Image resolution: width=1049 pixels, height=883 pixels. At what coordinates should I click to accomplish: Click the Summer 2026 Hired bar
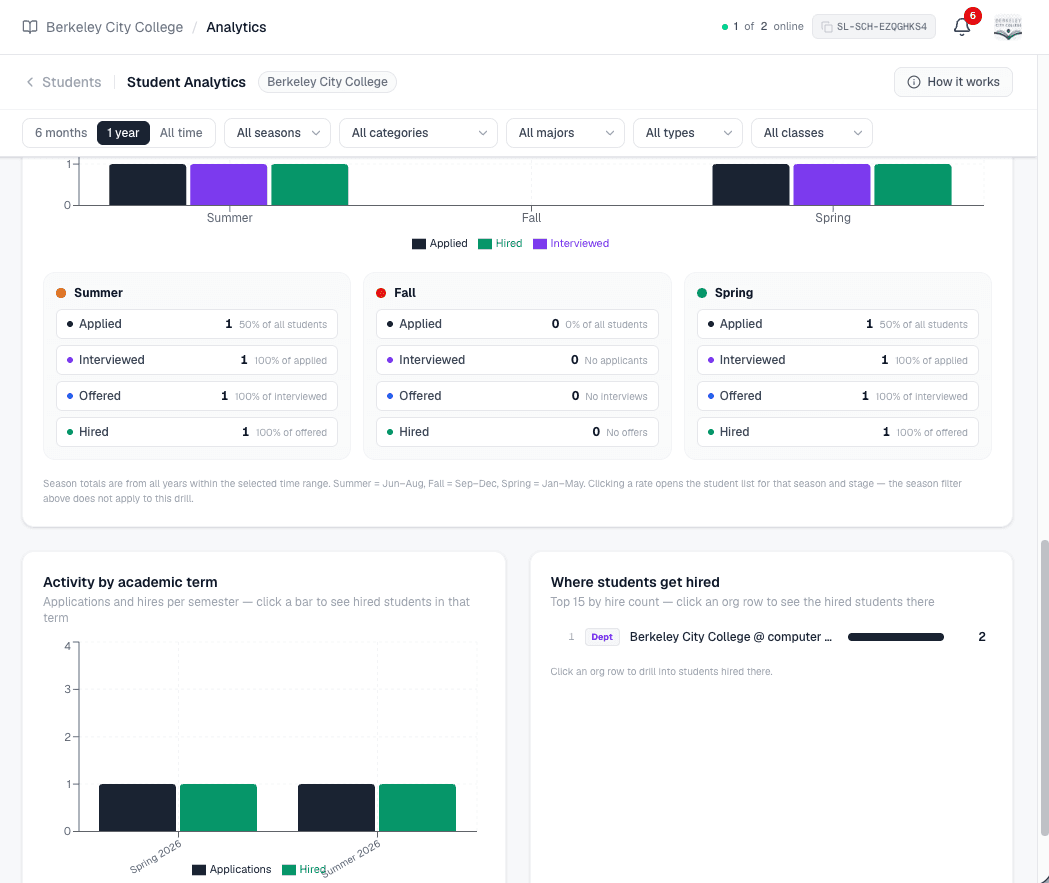click(417, 807)
